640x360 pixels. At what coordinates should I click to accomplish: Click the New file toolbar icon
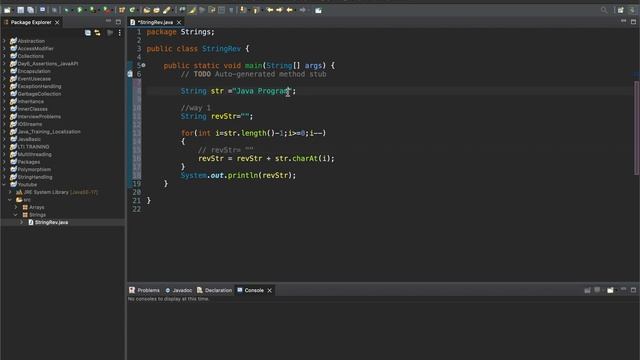(x=7, y=10)
